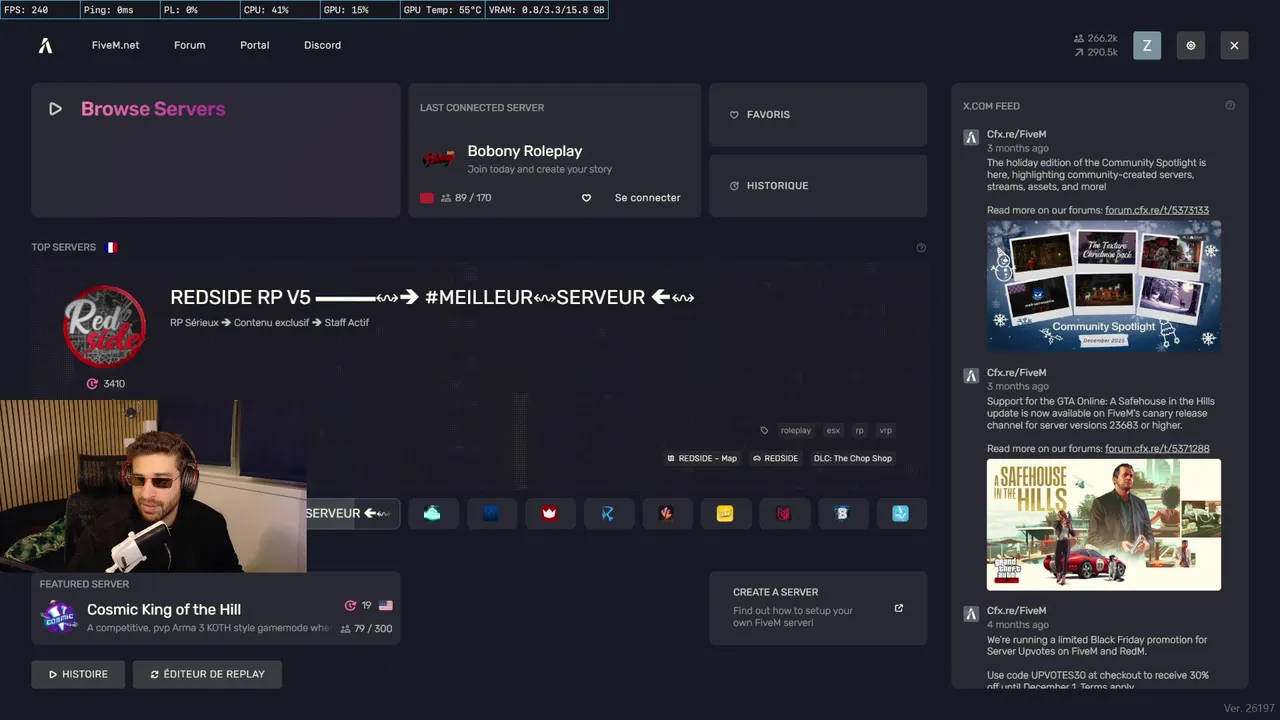Image resolution: width=1280 pixels, height=720 pixels.
Task: Open the FiveM.net menu link
Action: [115, 45]
